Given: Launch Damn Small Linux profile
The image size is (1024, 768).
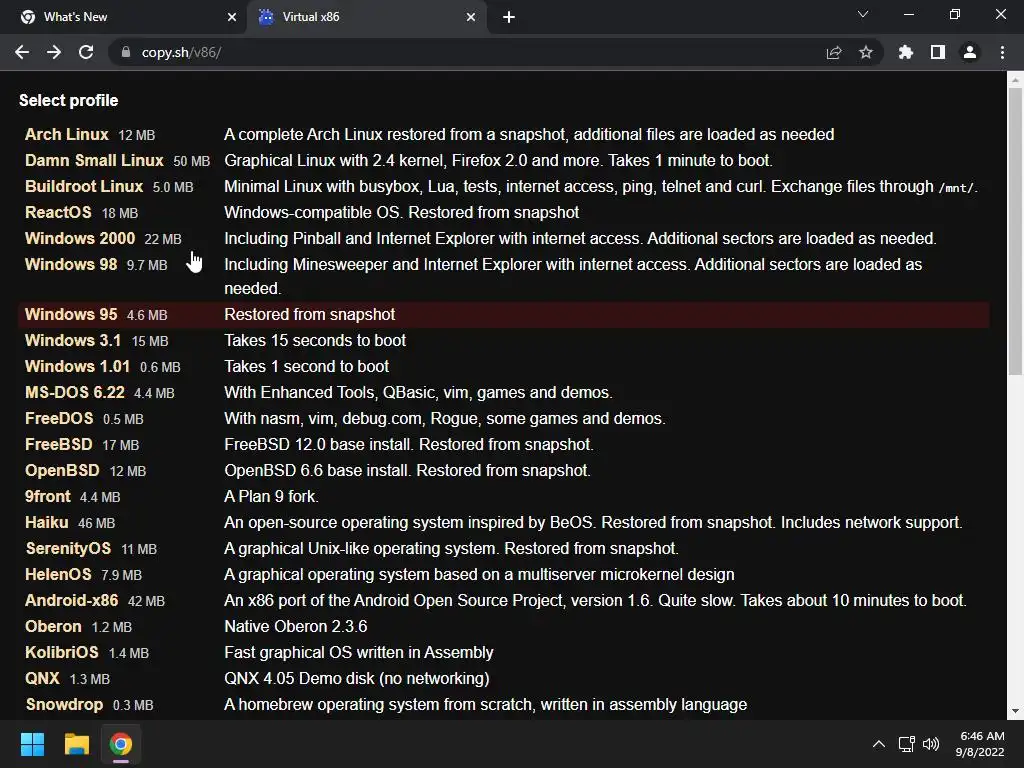Looking at the screenshot, I should pos(94,161).
